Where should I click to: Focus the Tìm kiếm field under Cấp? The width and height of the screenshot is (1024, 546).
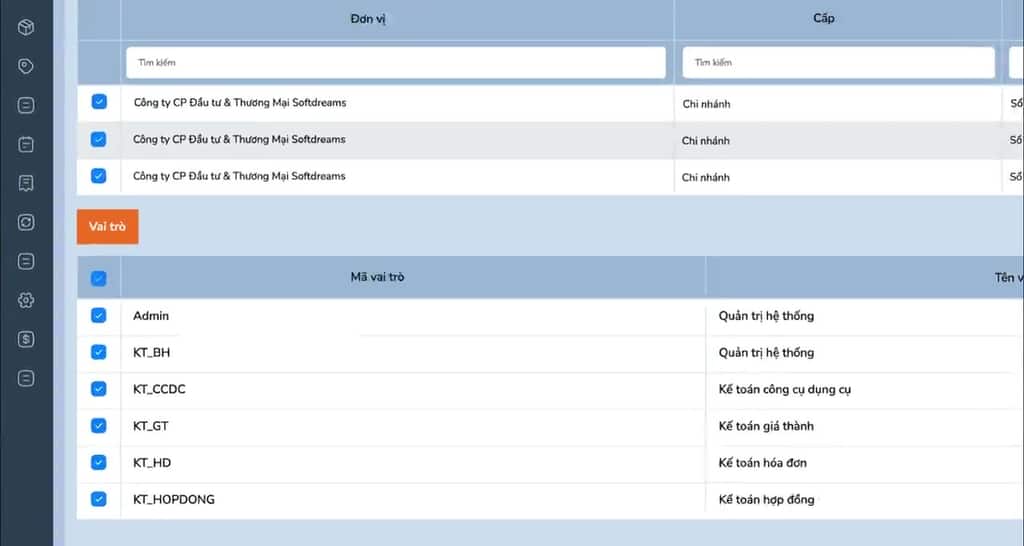[839, 63]
